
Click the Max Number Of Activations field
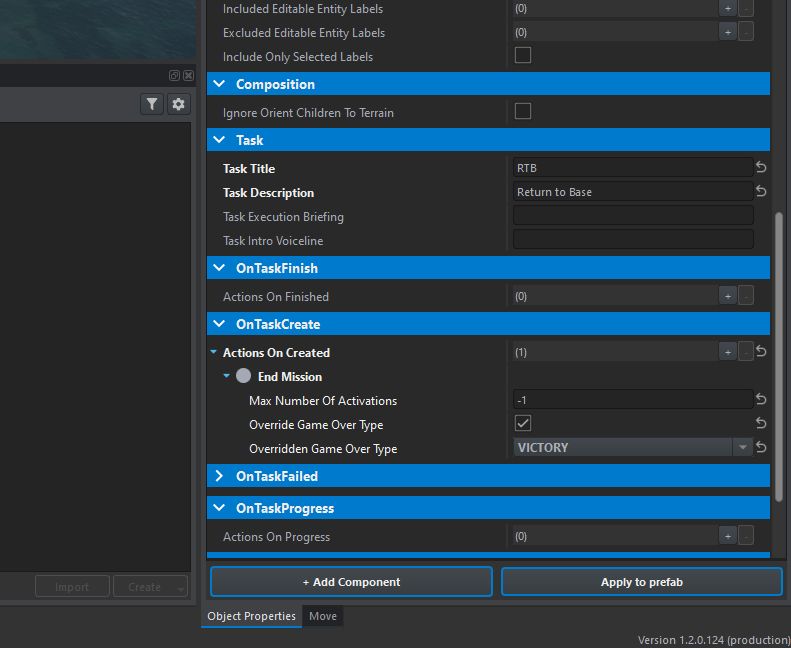click(x=632, y=400)
